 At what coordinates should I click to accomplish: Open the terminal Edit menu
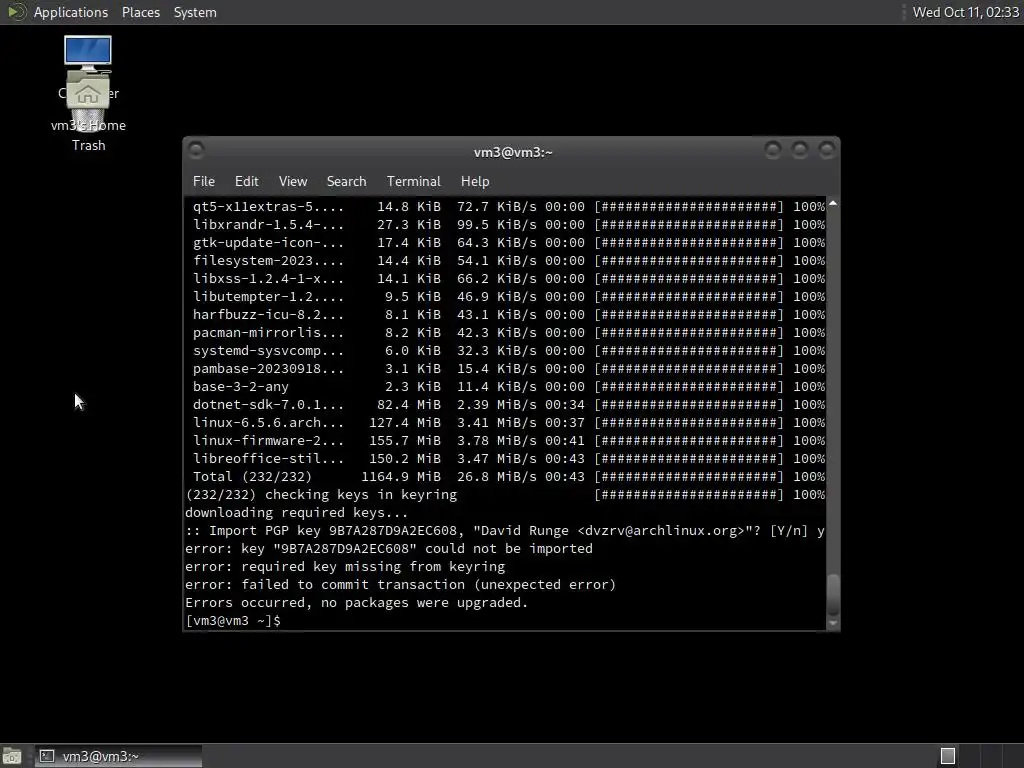tap(246, 182)
